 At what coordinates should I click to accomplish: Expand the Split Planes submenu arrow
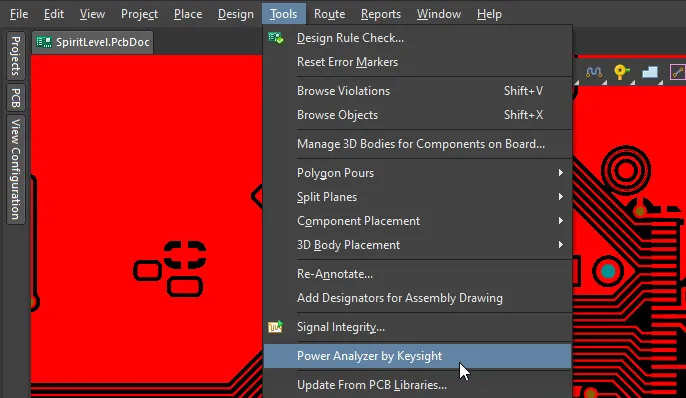click(x=560, y=197)
